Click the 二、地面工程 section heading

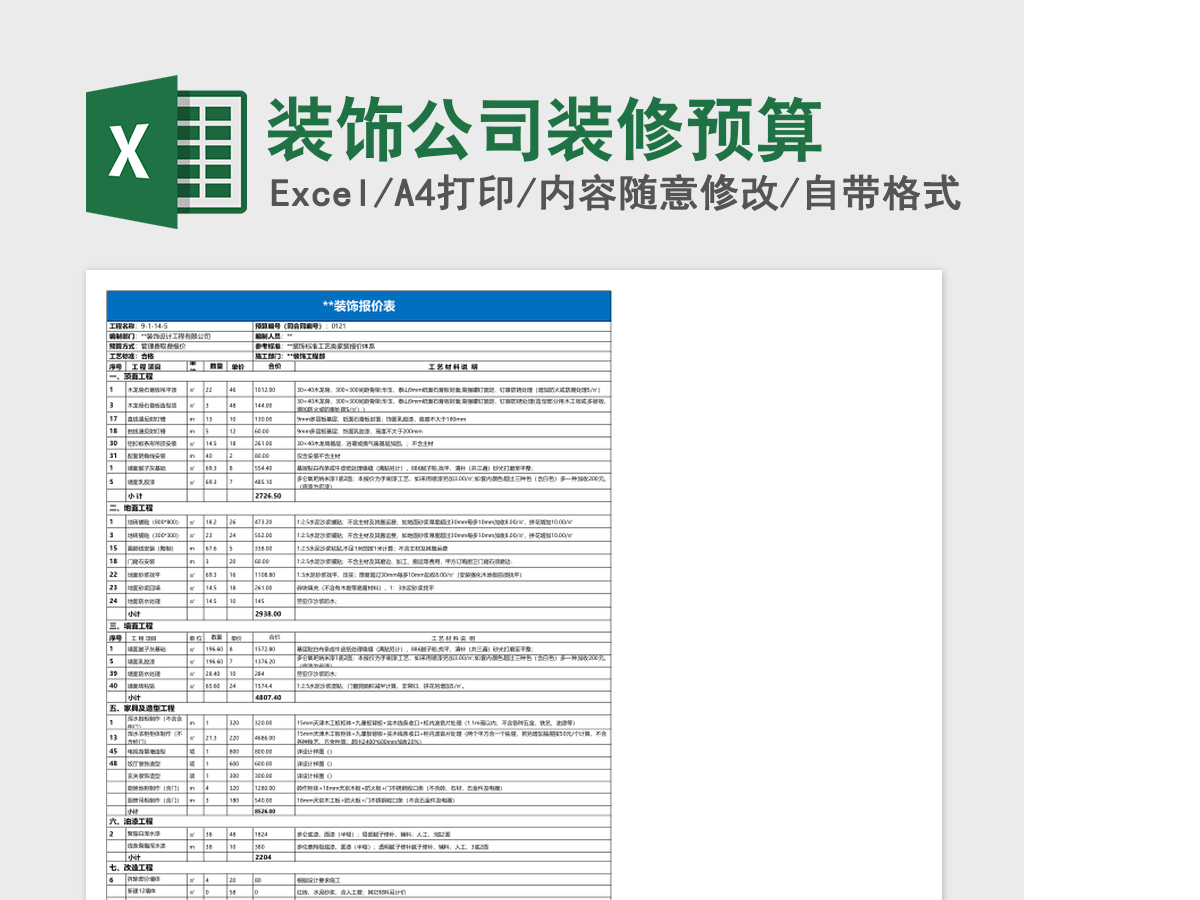(131, 508)
